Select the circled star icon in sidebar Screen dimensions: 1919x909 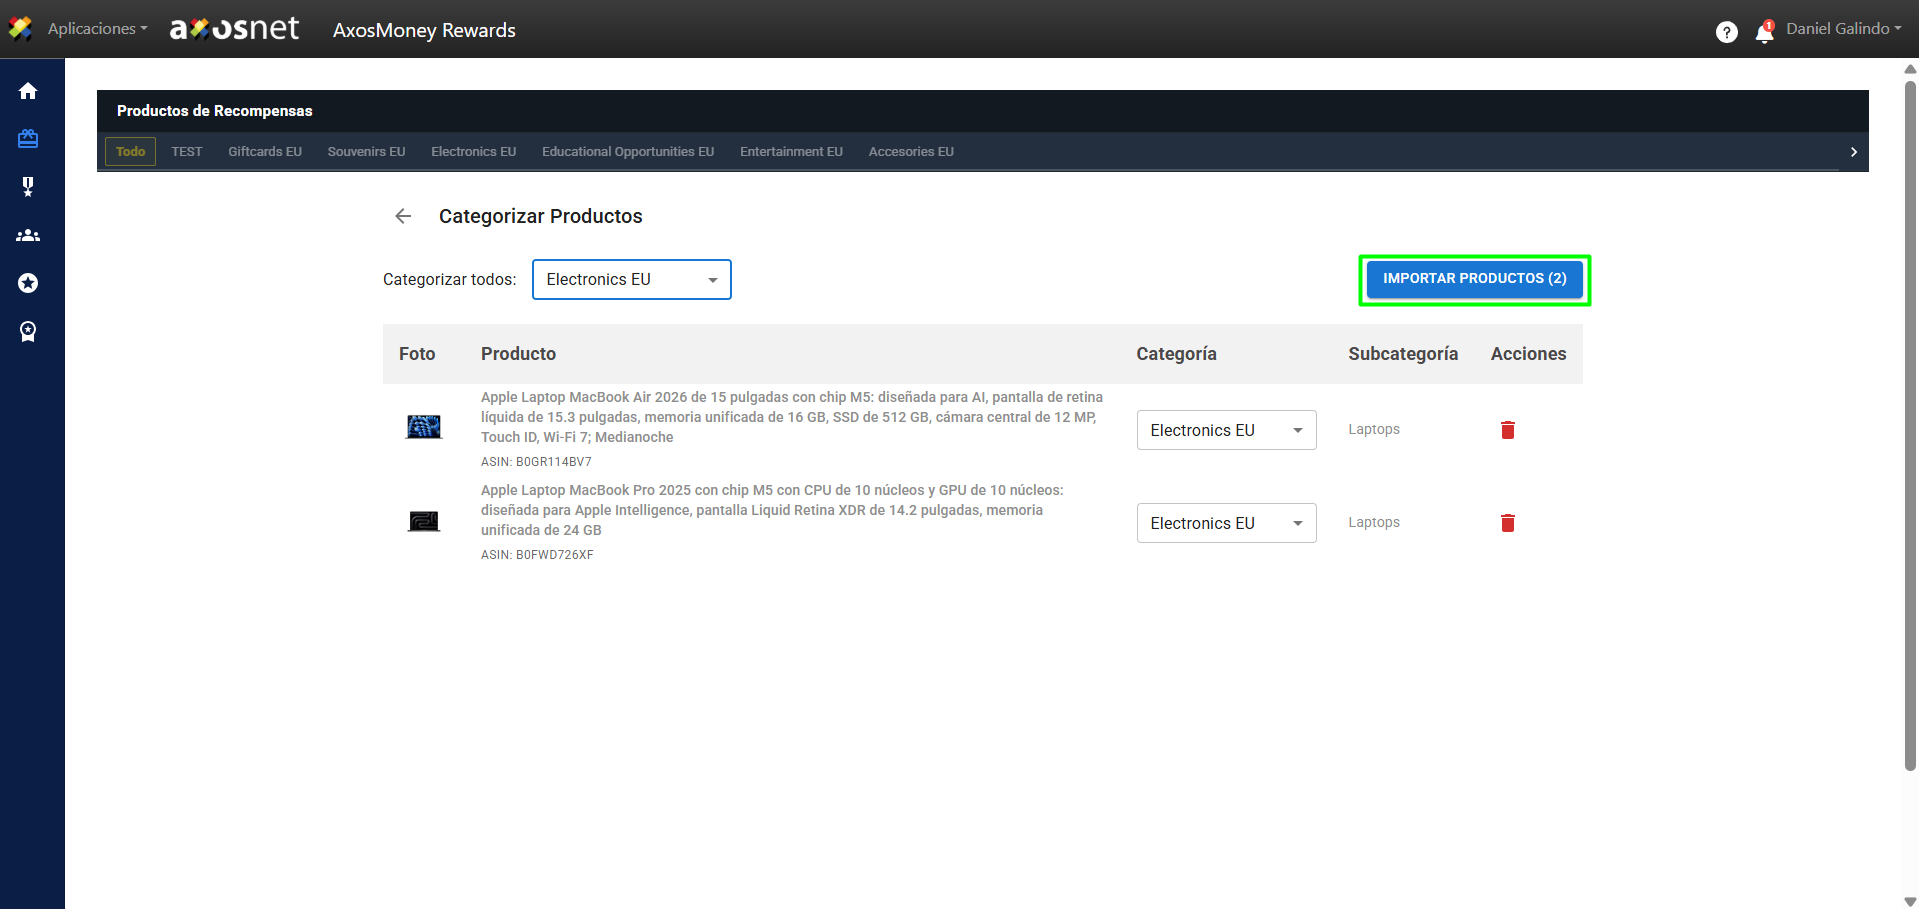coord(28,283)
